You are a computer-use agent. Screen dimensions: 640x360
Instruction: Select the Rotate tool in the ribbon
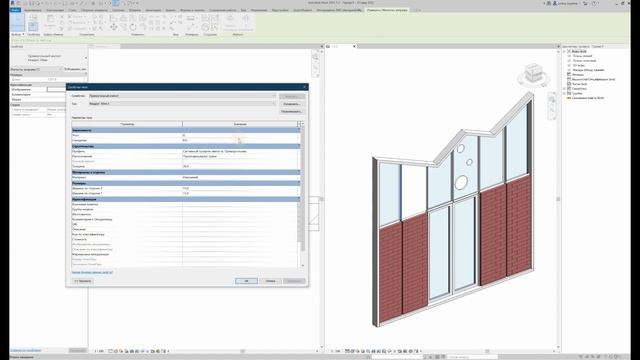[133, 27]
